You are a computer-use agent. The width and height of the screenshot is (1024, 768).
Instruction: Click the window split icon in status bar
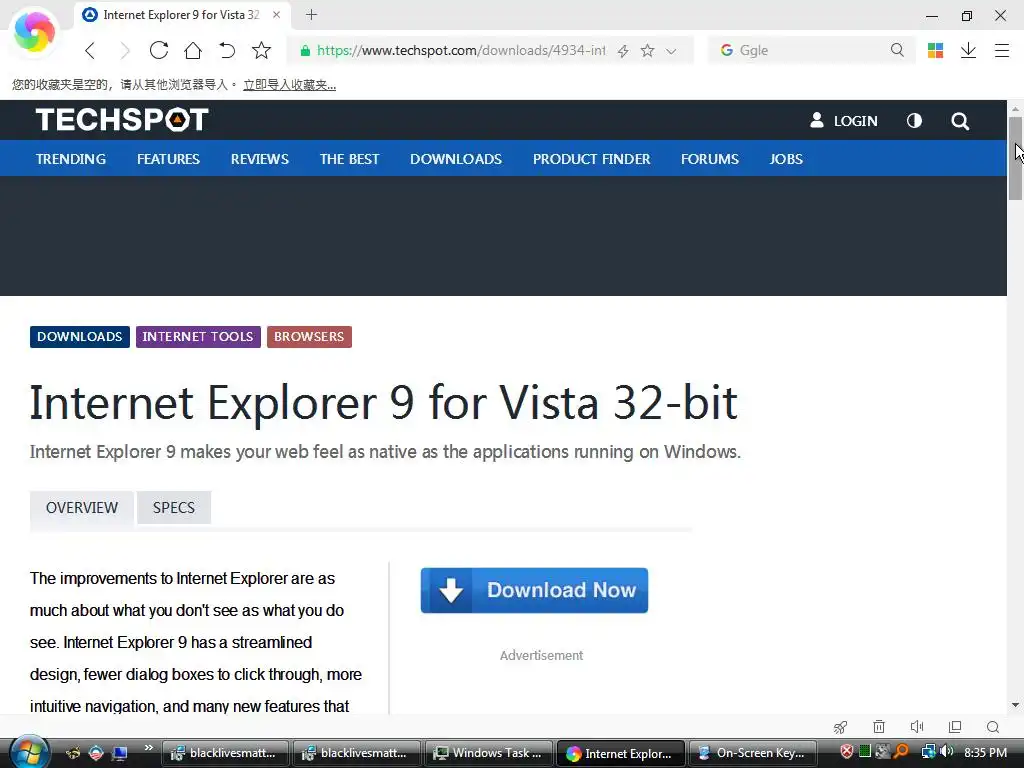(955, 727)
